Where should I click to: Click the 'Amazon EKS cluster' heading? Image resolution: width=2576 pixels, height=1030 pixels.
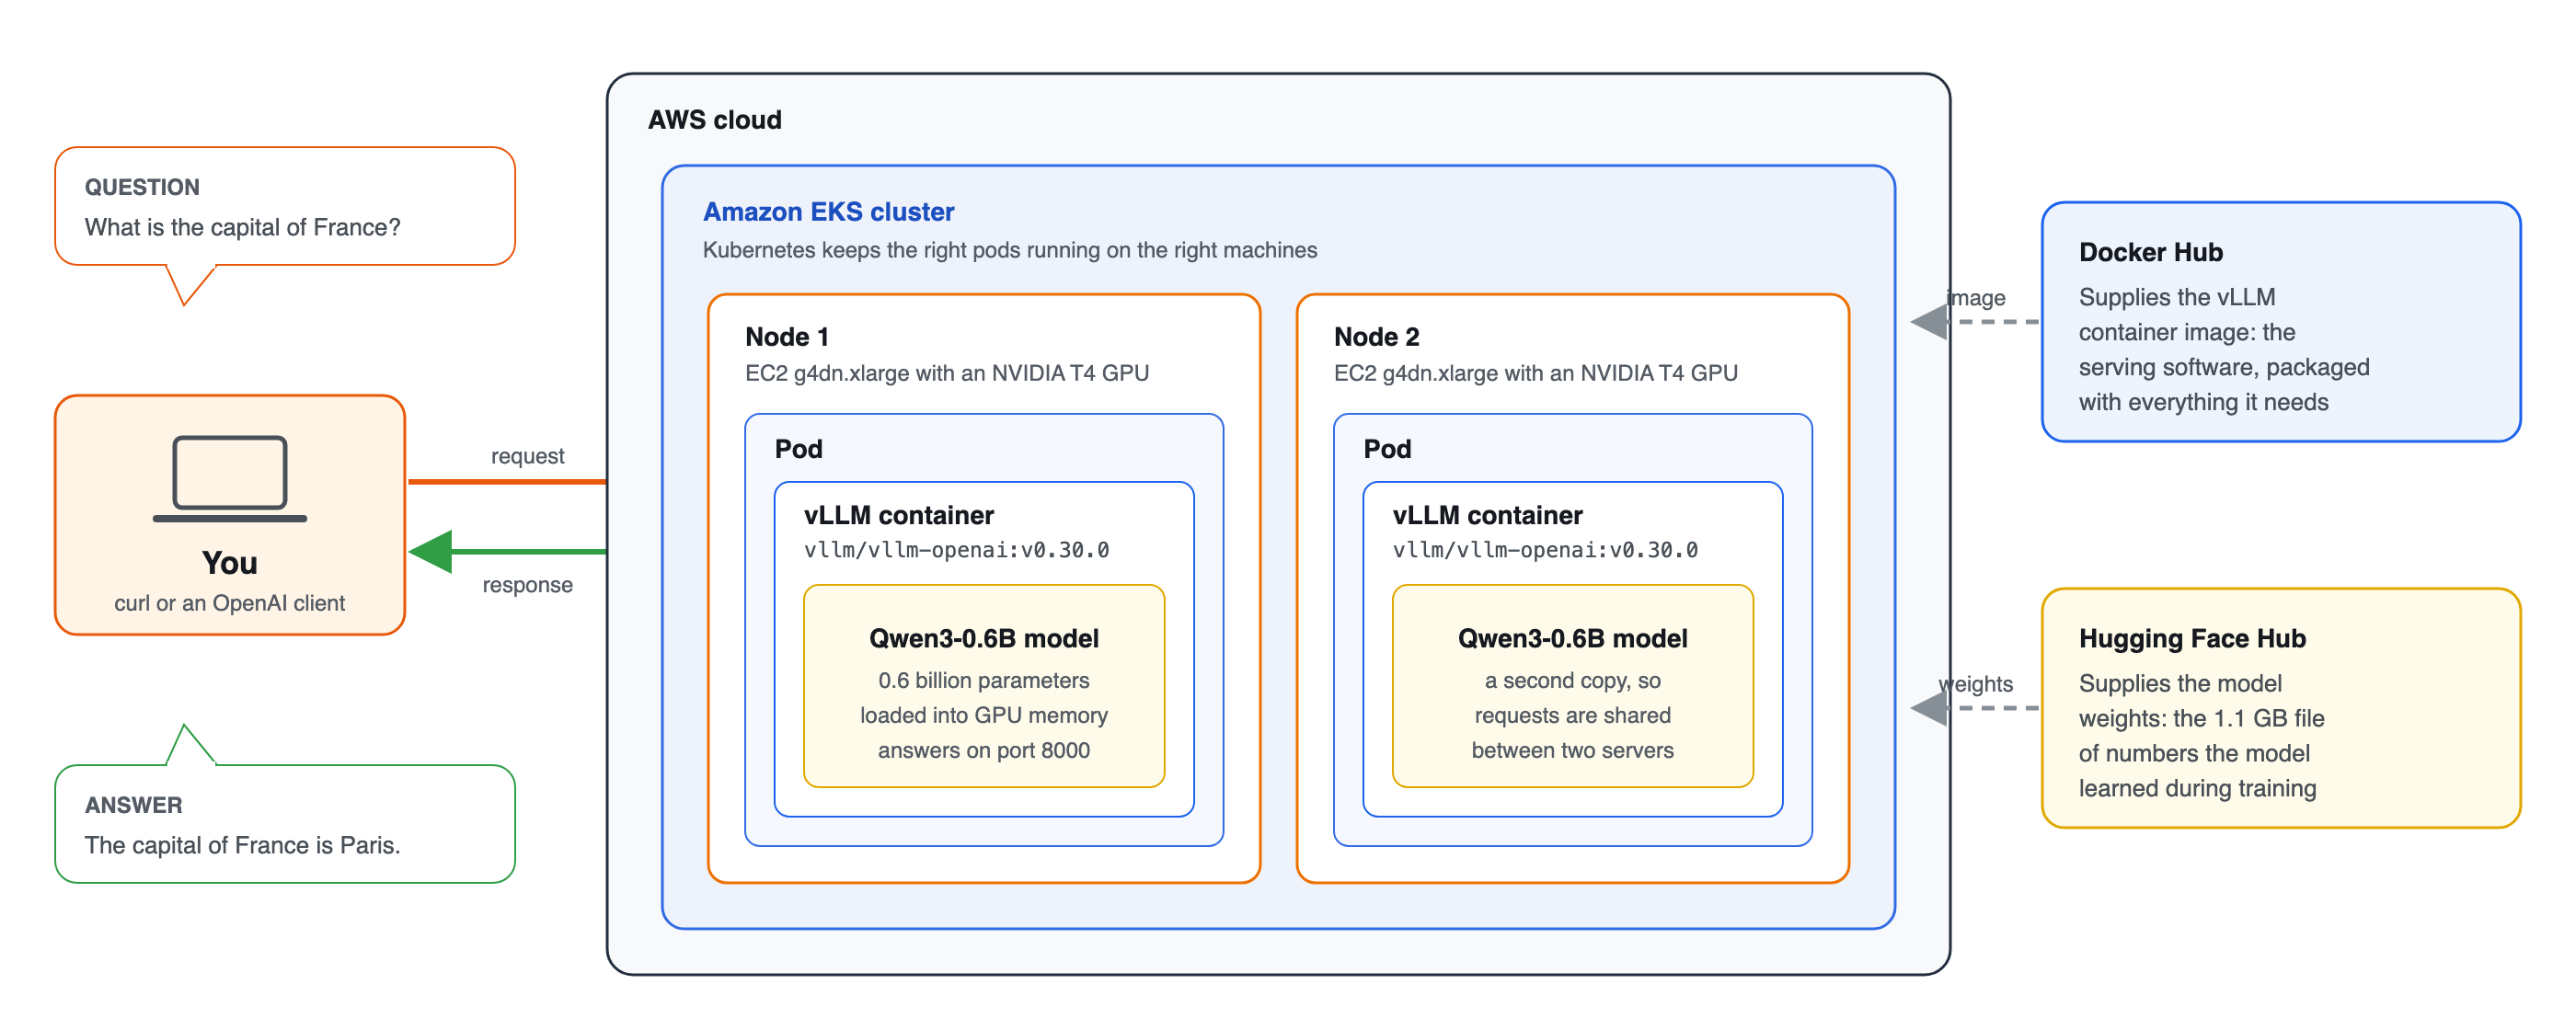(828, 212)
